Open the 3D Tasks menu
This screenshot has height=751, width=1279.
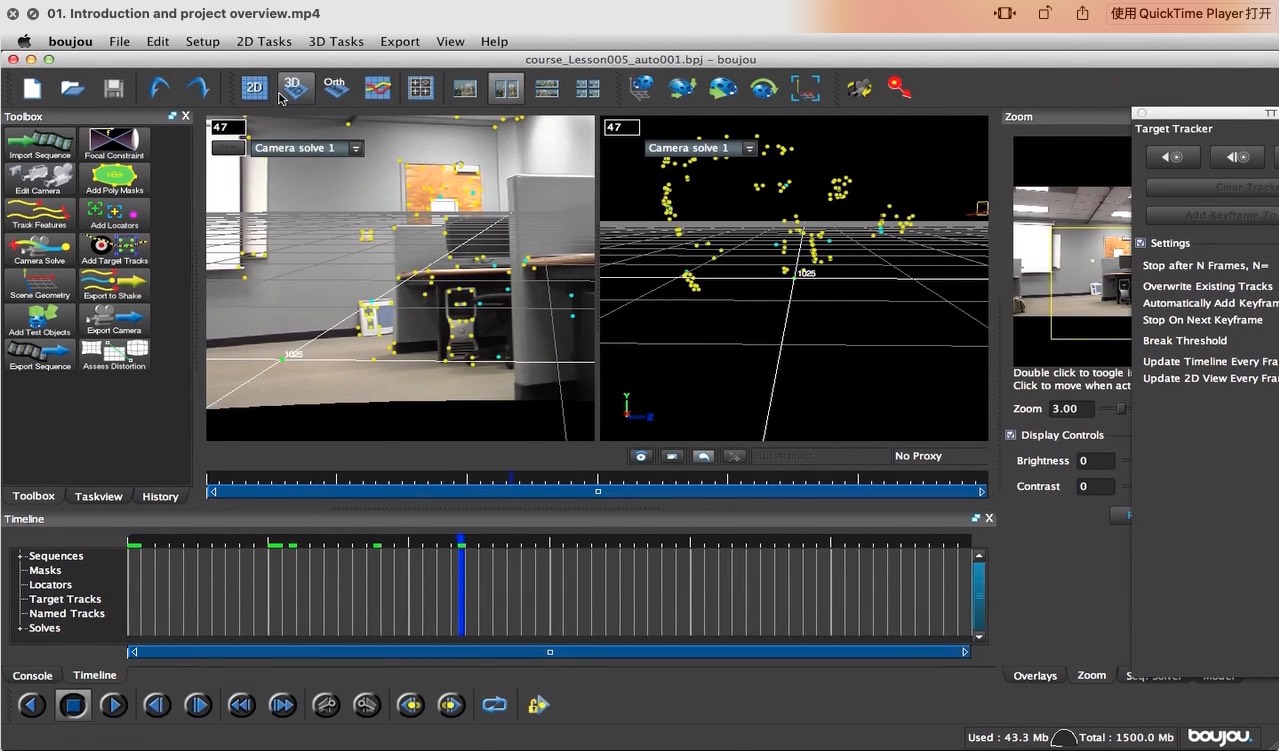pos(335,41)
